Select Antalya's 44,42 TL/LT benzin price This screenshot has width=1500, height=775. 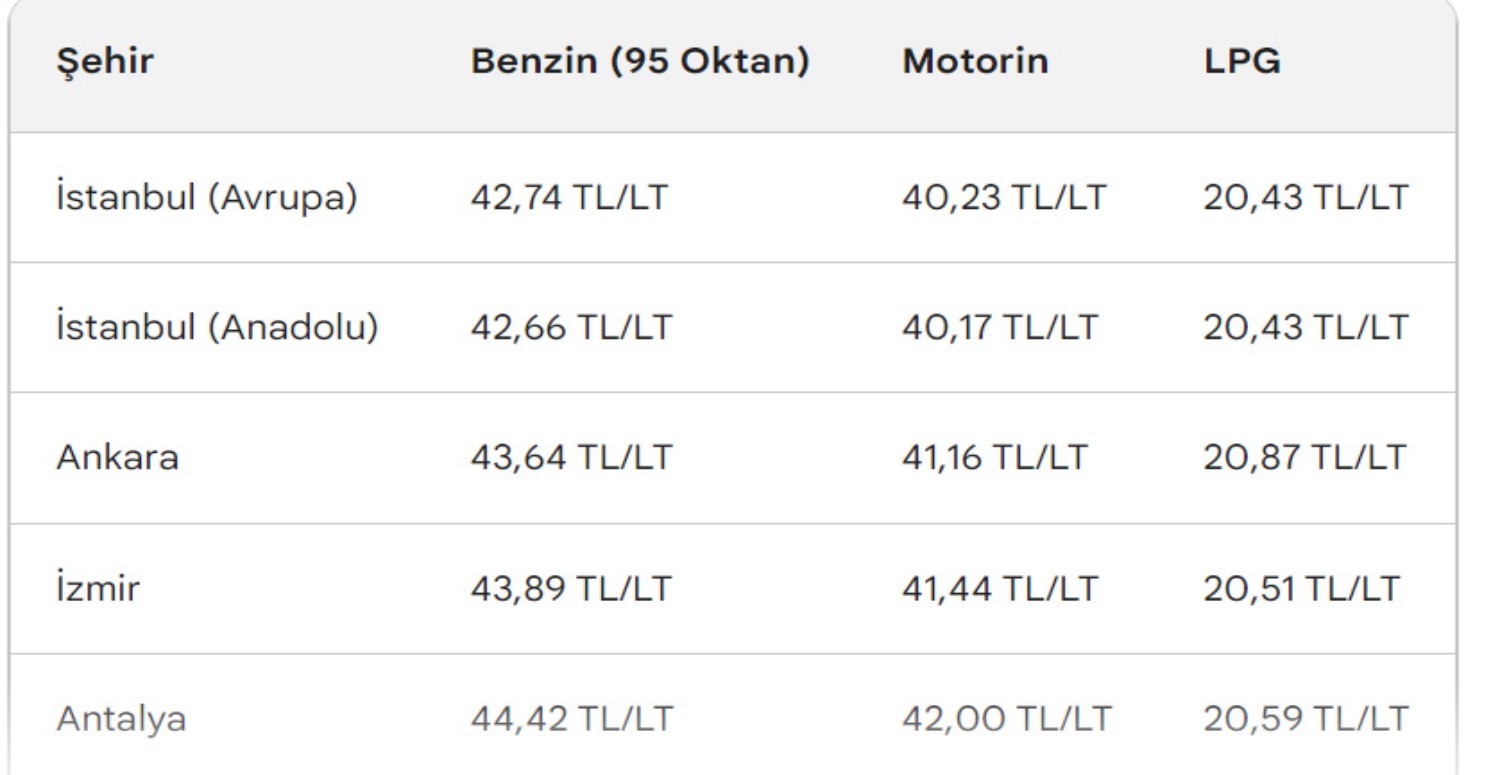[572, 719]
